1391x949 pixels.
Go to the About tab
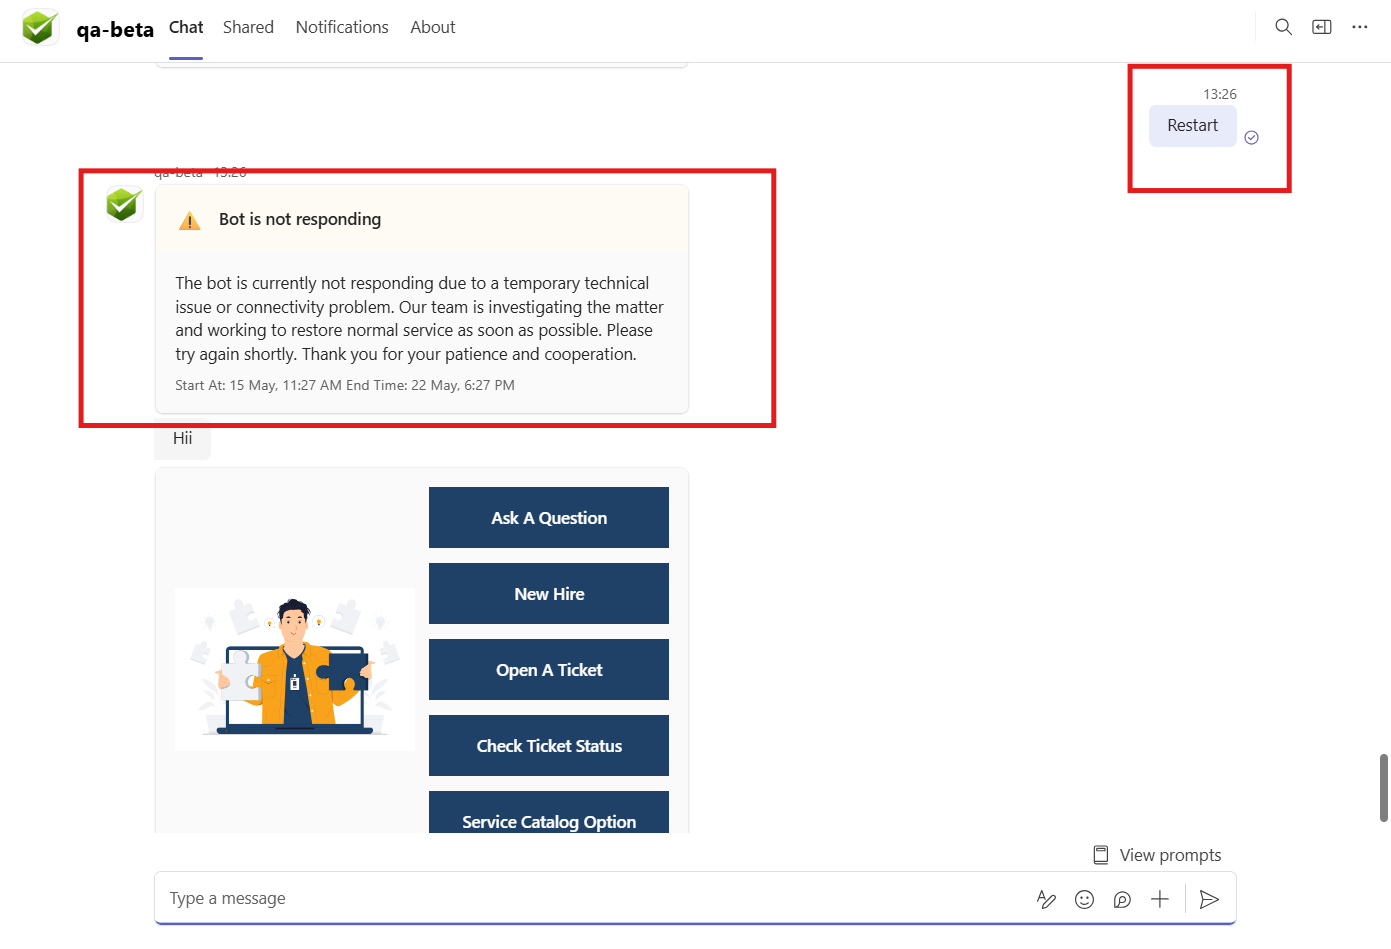click(x=432, y=27)
